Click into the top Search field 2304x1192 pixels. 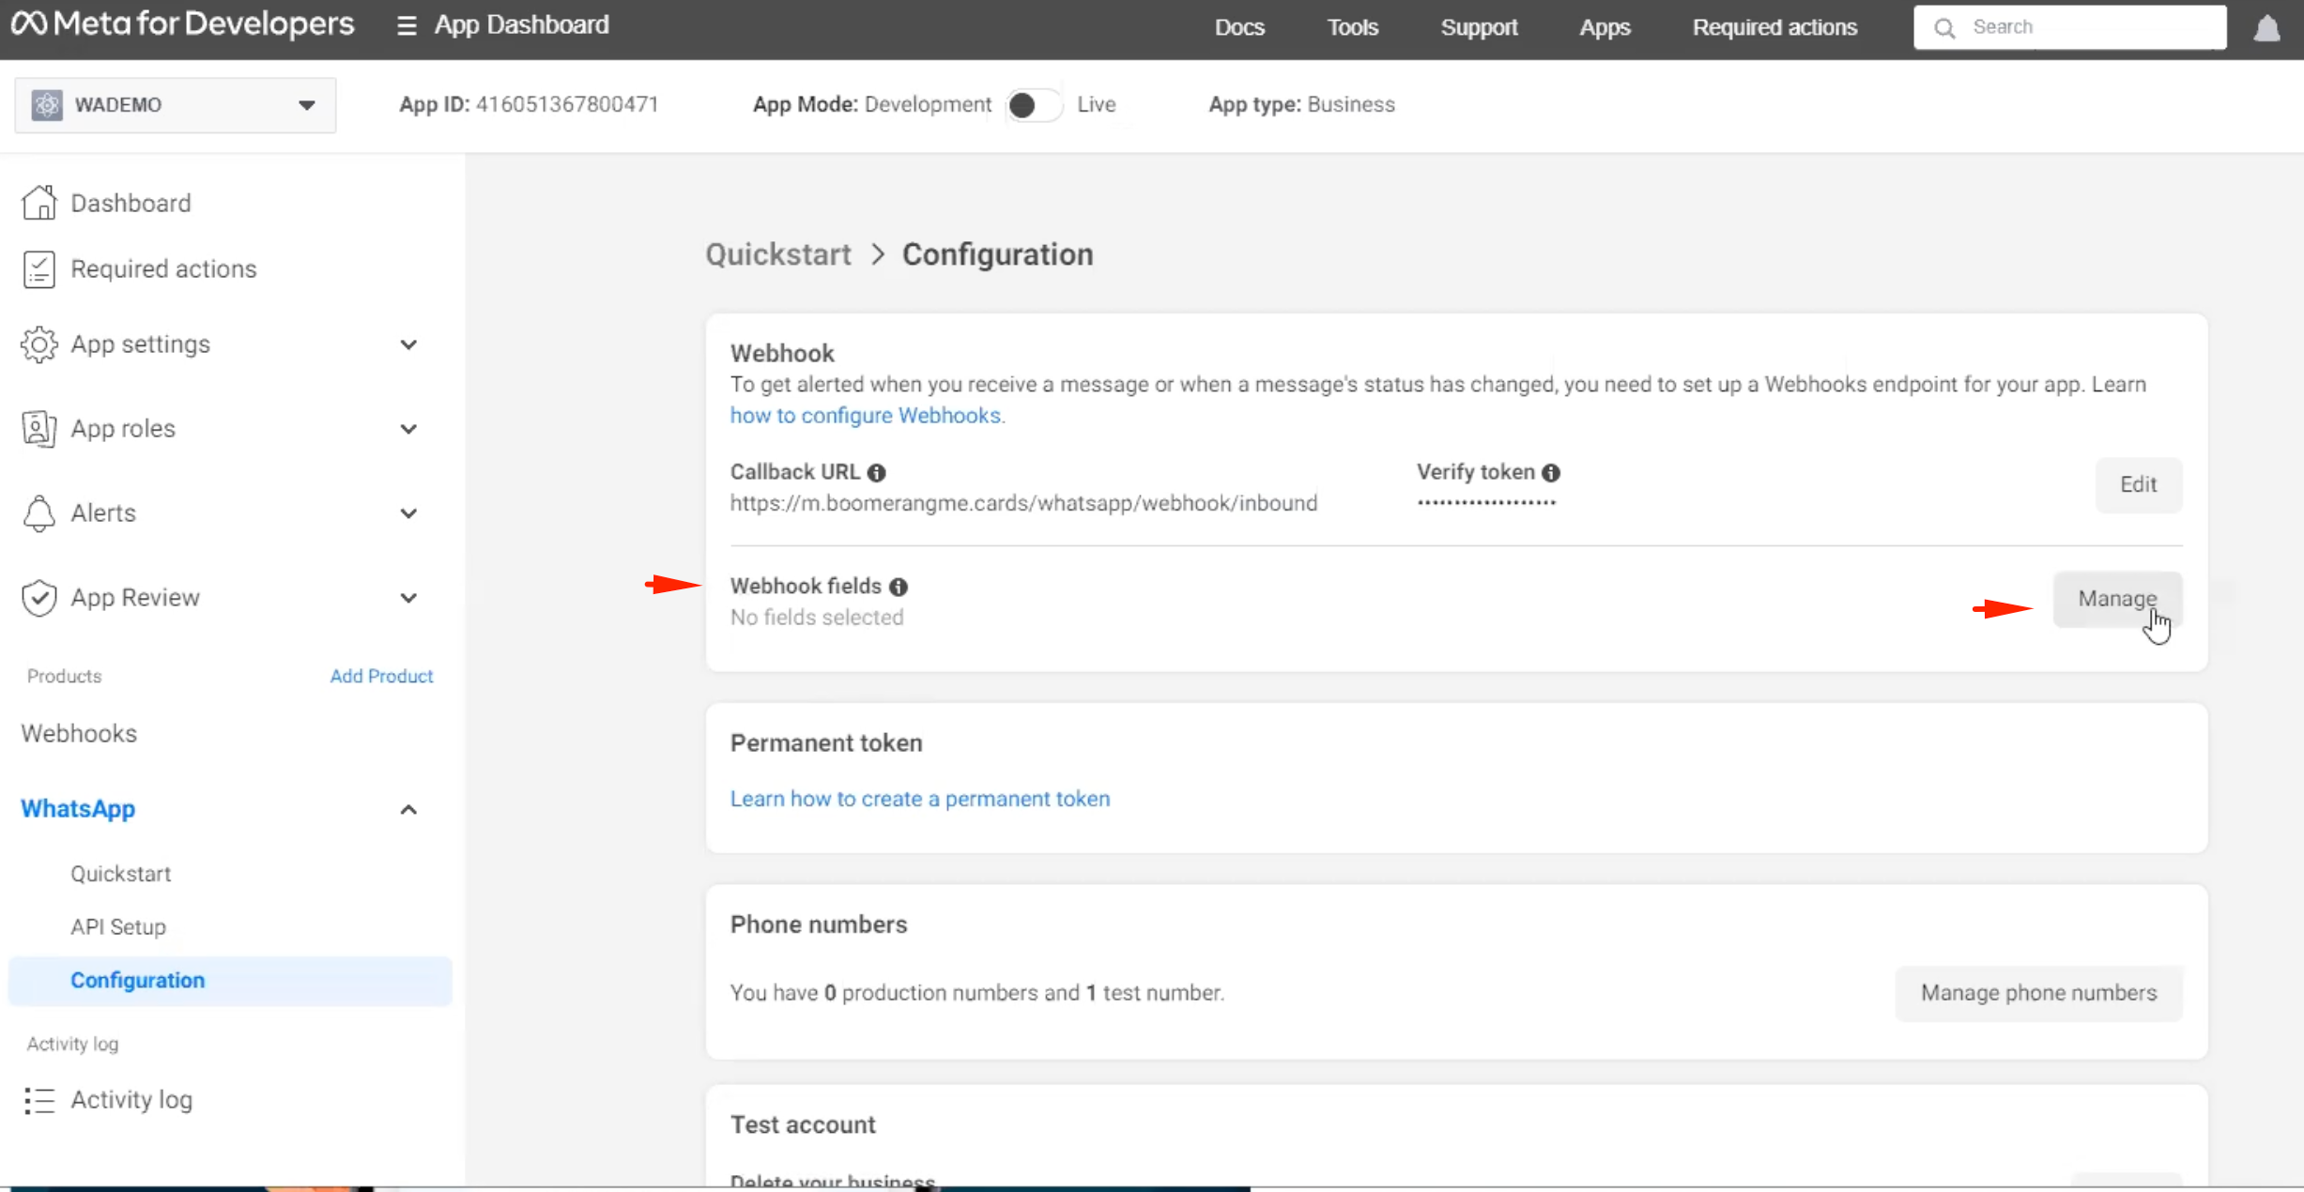pyautogui.click(x=2085, y=28)
